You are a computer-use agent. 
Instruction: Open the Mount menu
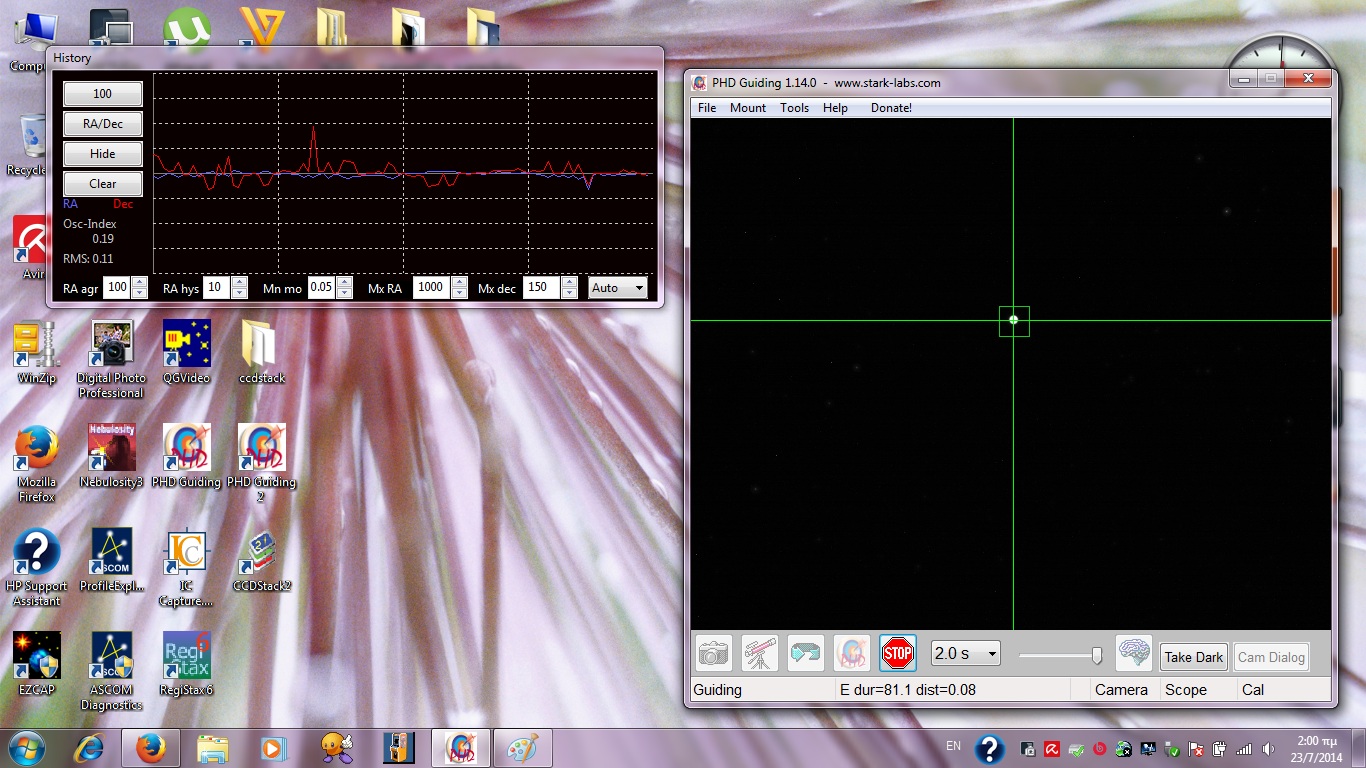click(x=748, y=108)
